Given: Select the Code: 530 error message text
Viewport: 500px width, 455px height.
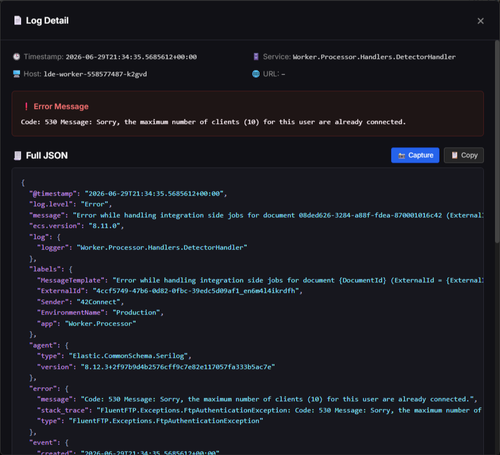Looking at the screenshot, I should 213,122.
